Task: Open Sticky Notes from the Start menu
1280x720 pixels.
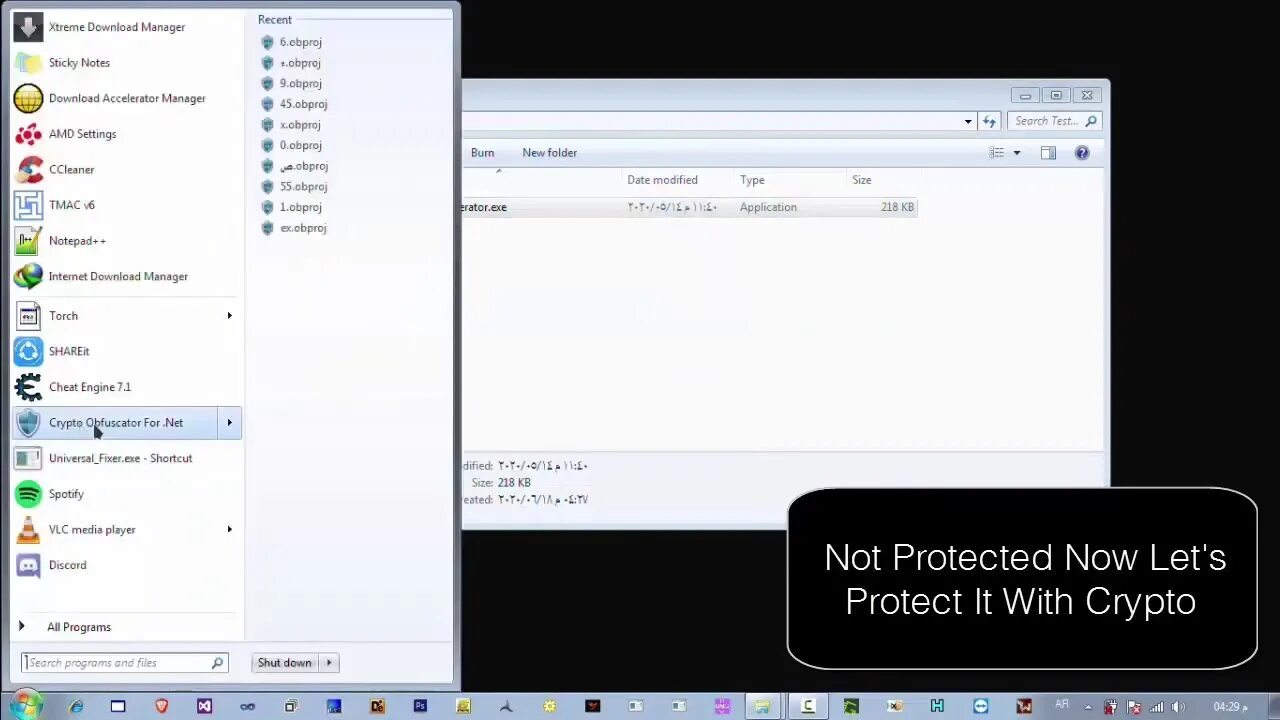Action: 126,62
